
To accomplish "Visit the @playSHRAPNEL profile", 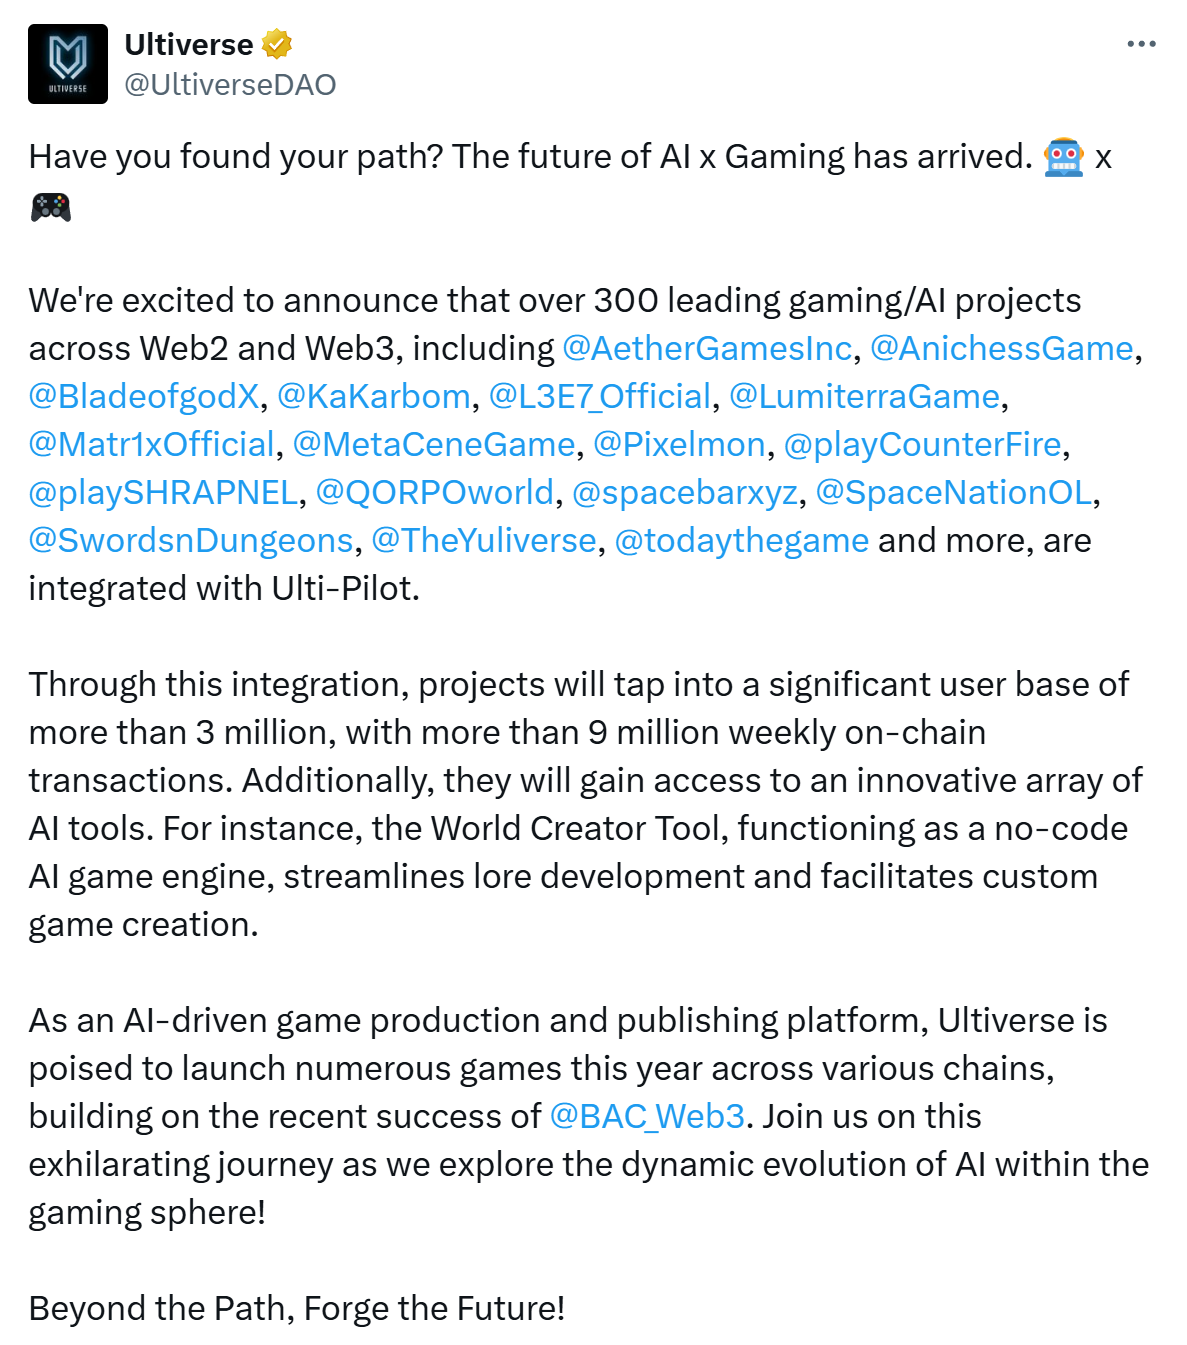I will tap(163, 492).
